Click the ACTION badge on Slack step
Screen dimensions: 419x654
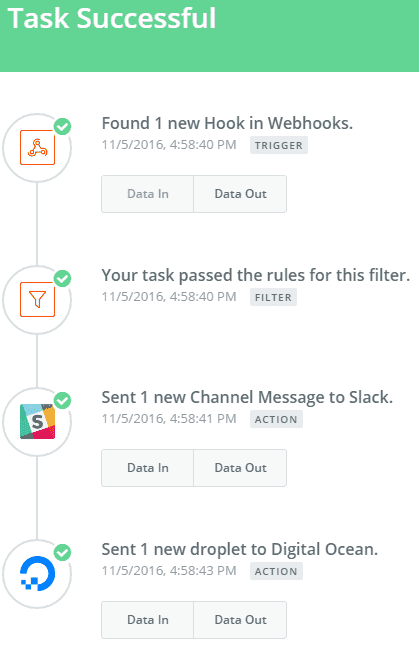pyautogui.click(x=276, y=419)
